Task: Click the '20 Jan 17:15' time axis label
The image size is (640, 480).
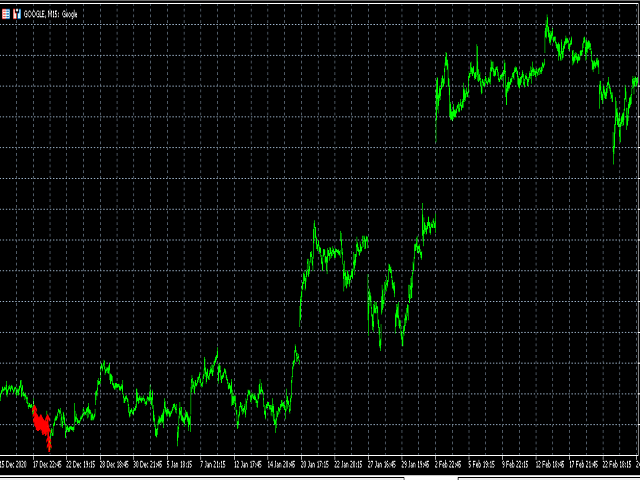Action: [315, 464]
